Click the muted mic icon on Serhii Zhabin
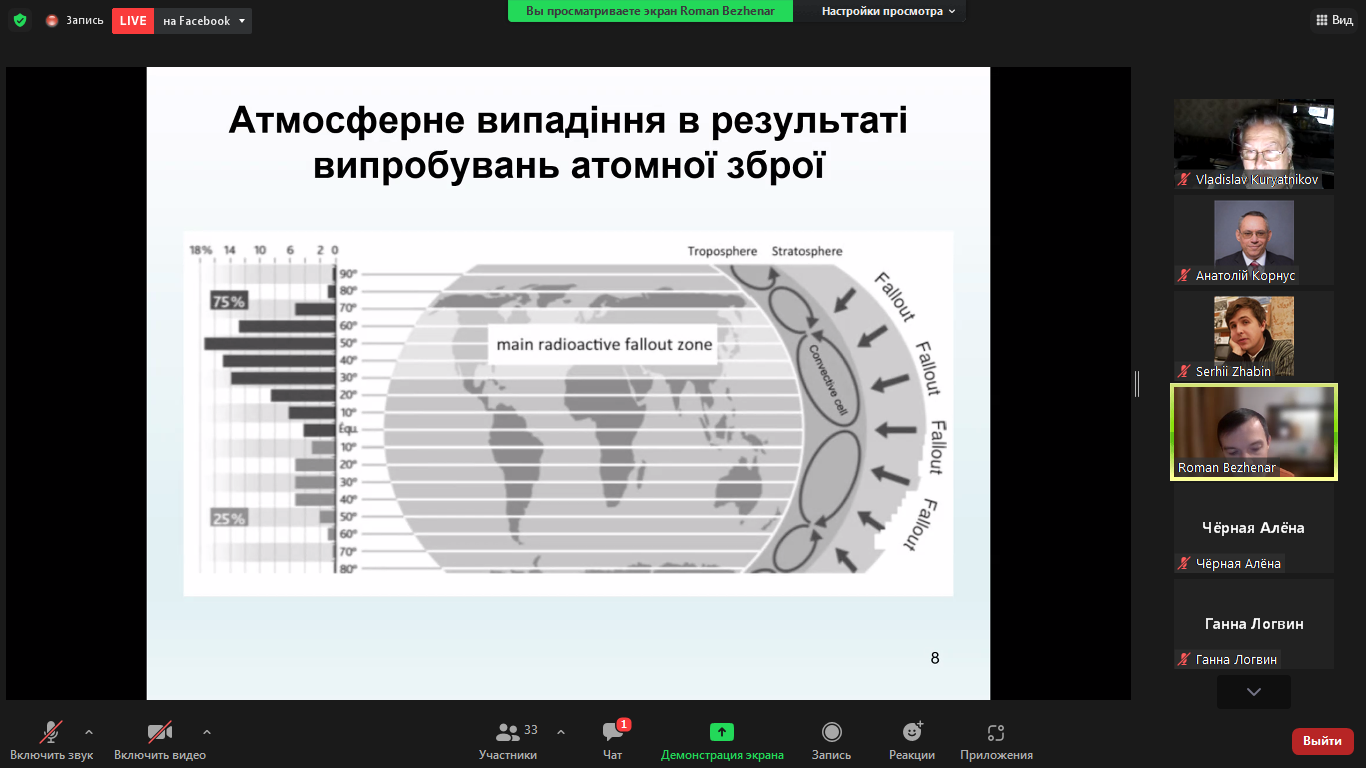1366x768 pixels. 1185,372
